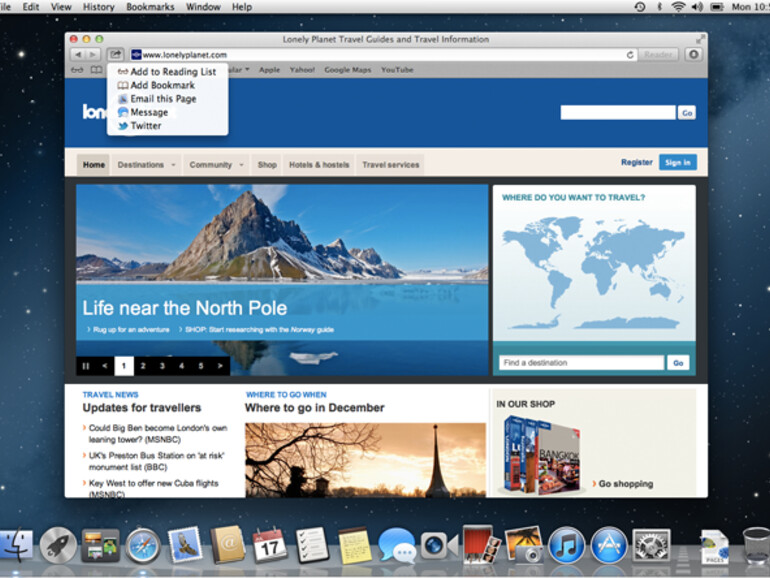Image resolution: width=770 pixels, height=578 pixels.
Task: Click the Sign in button
Action: tap(678, 162)
